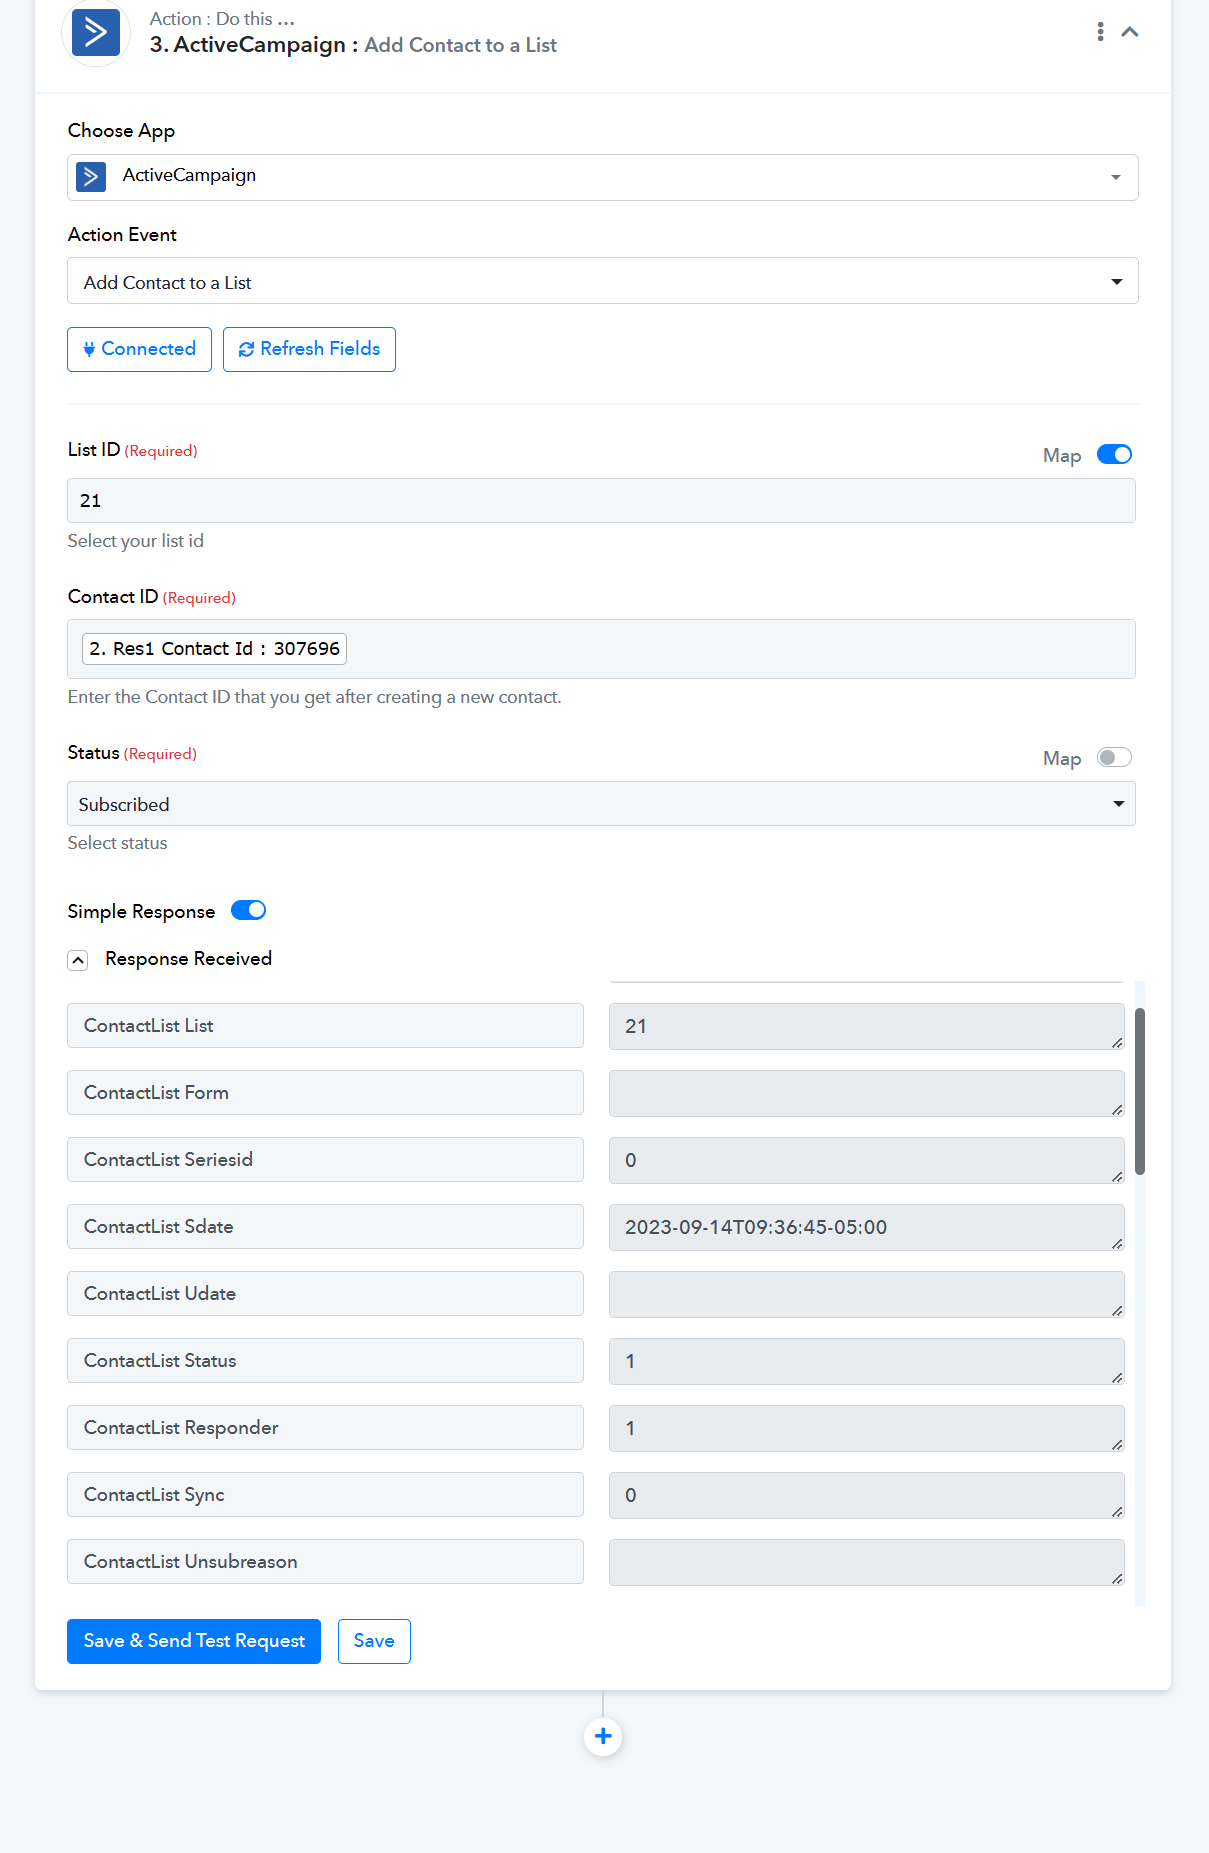Click the ContactList Sdate value resize handle
This screenshot has height=1853, width=1209.
tap(1117, 1244)
